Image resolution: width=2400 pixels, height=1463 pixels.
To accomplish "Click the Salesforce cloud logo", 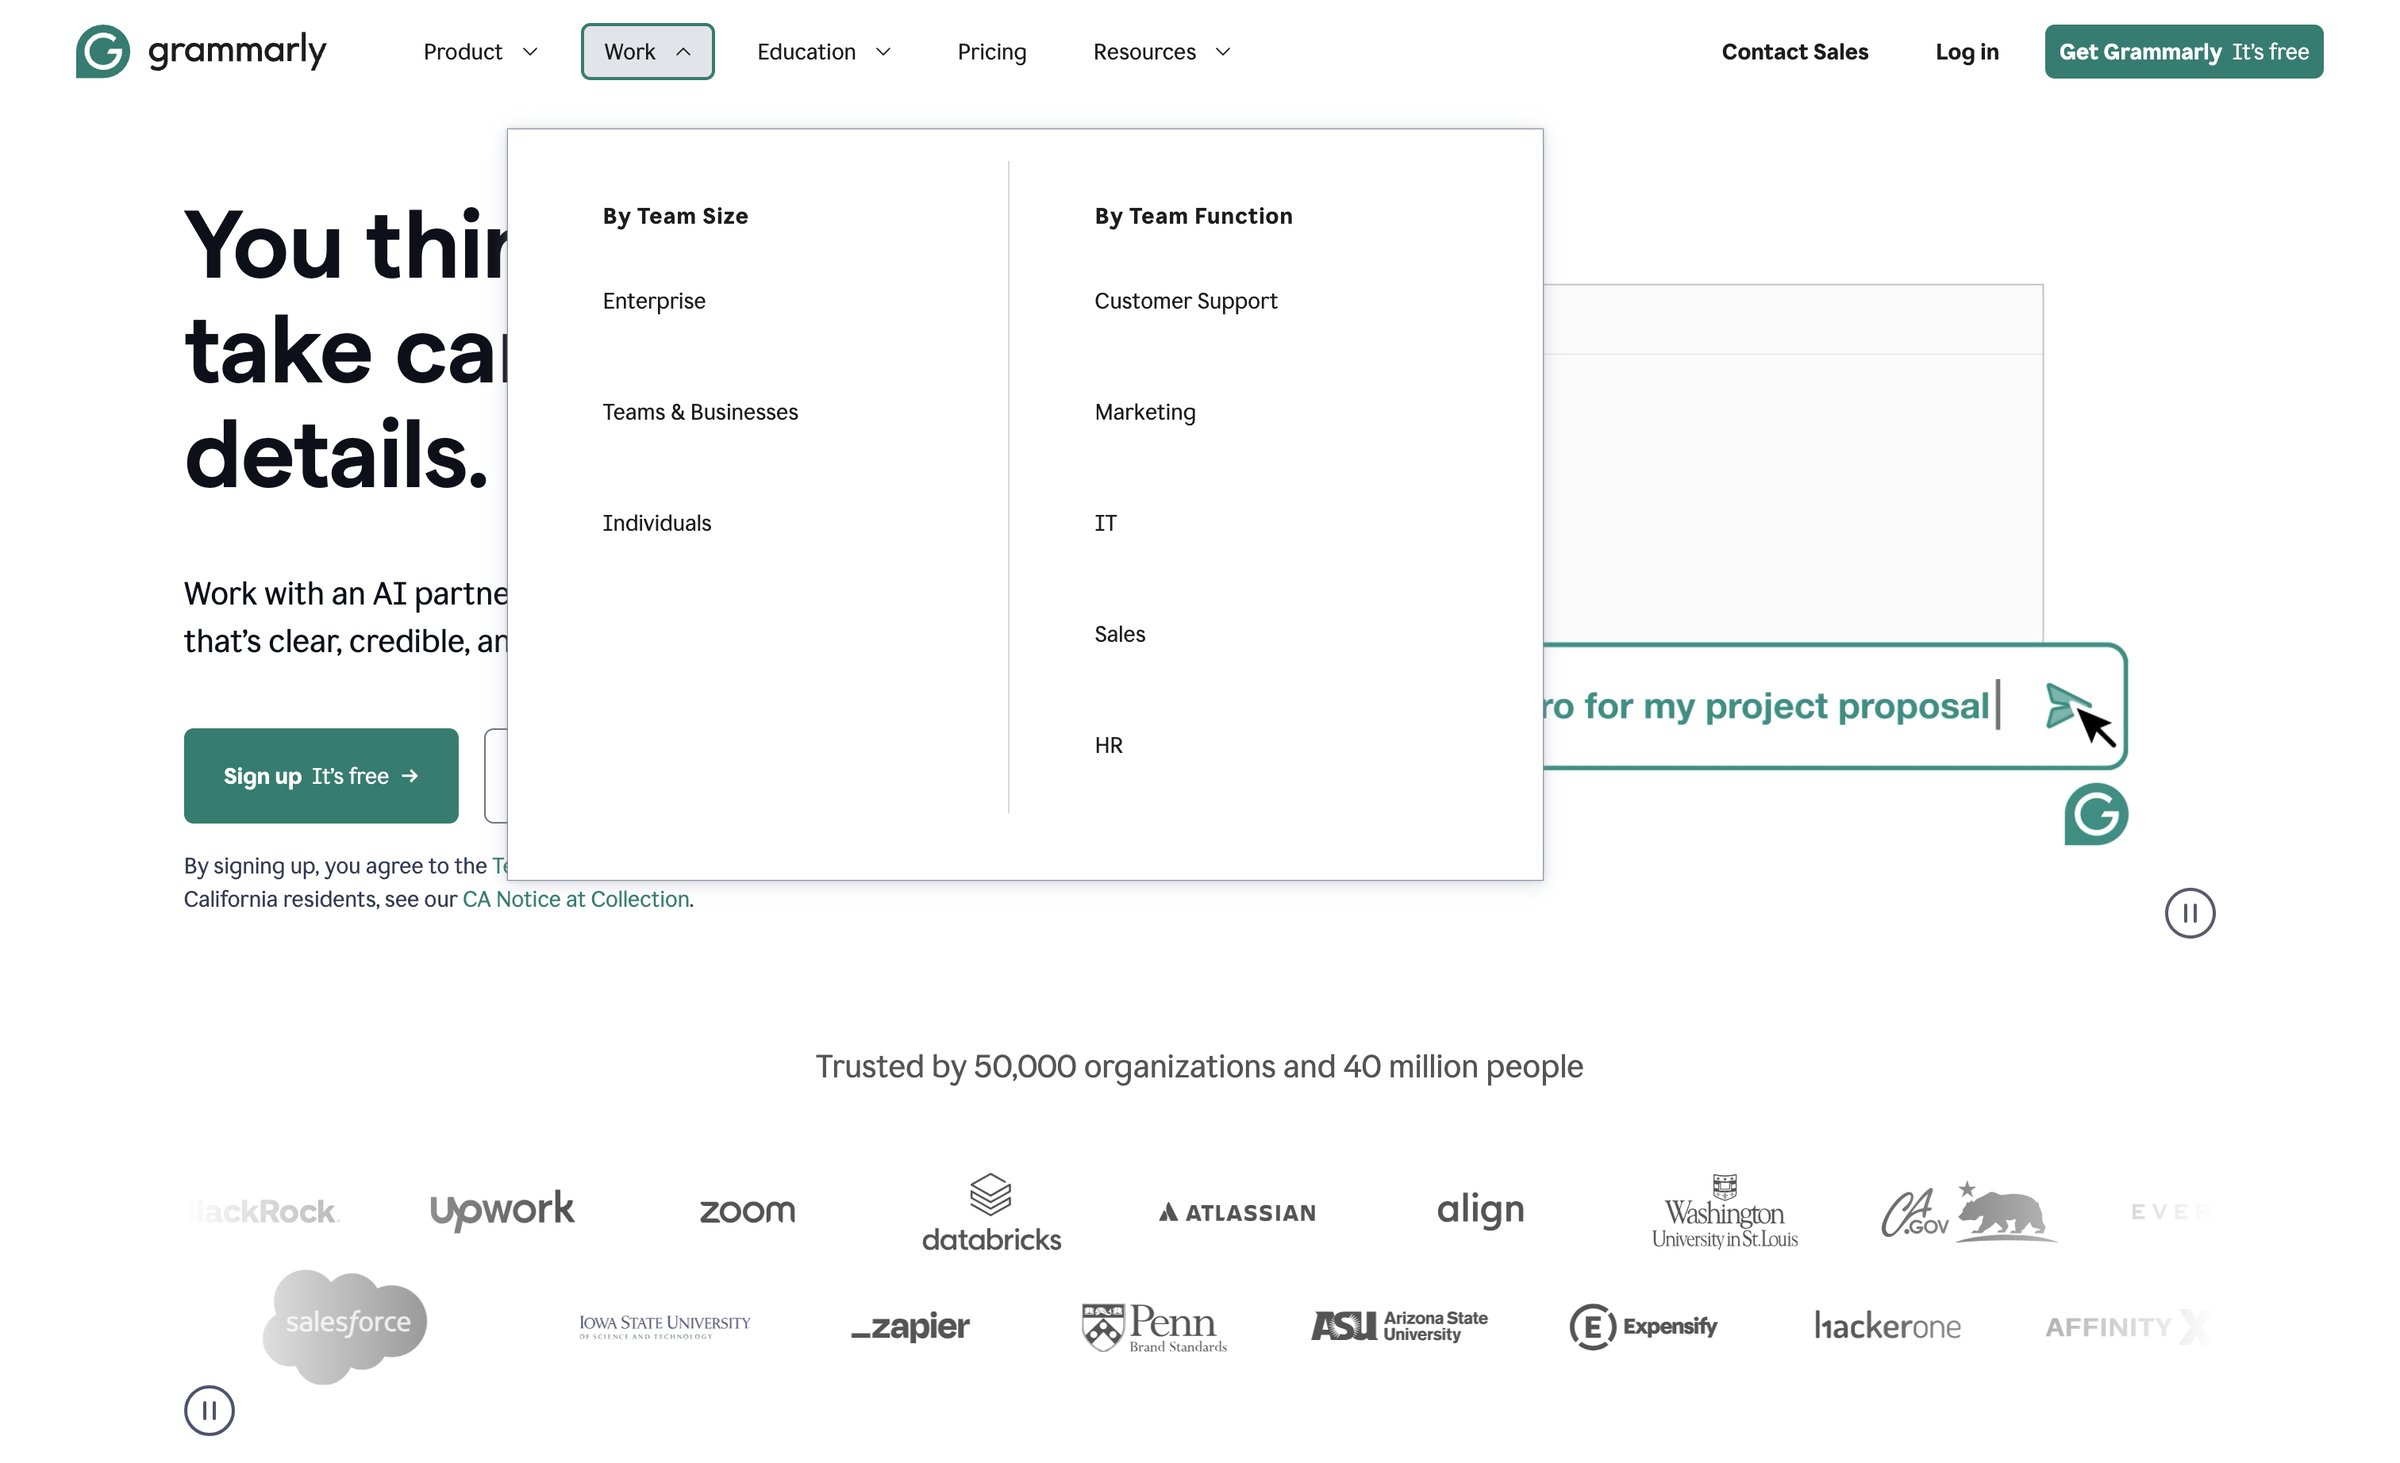I will (x=345, y=1326).
